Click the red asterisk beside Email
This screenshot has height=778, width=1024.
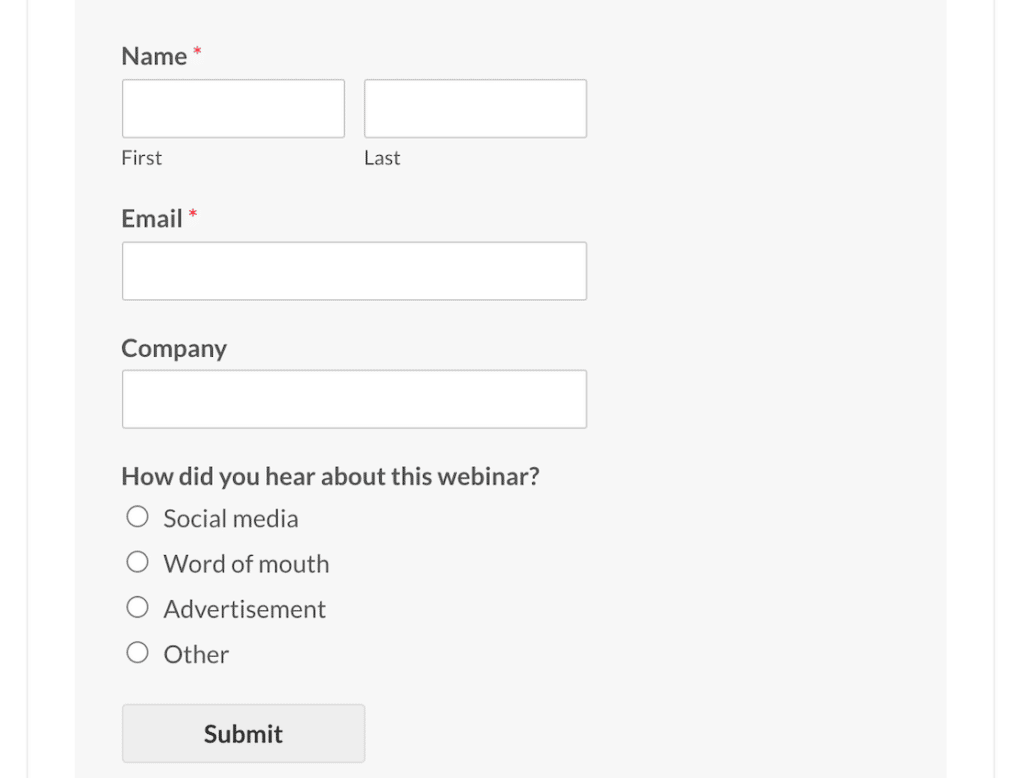(x=193, y=214)
